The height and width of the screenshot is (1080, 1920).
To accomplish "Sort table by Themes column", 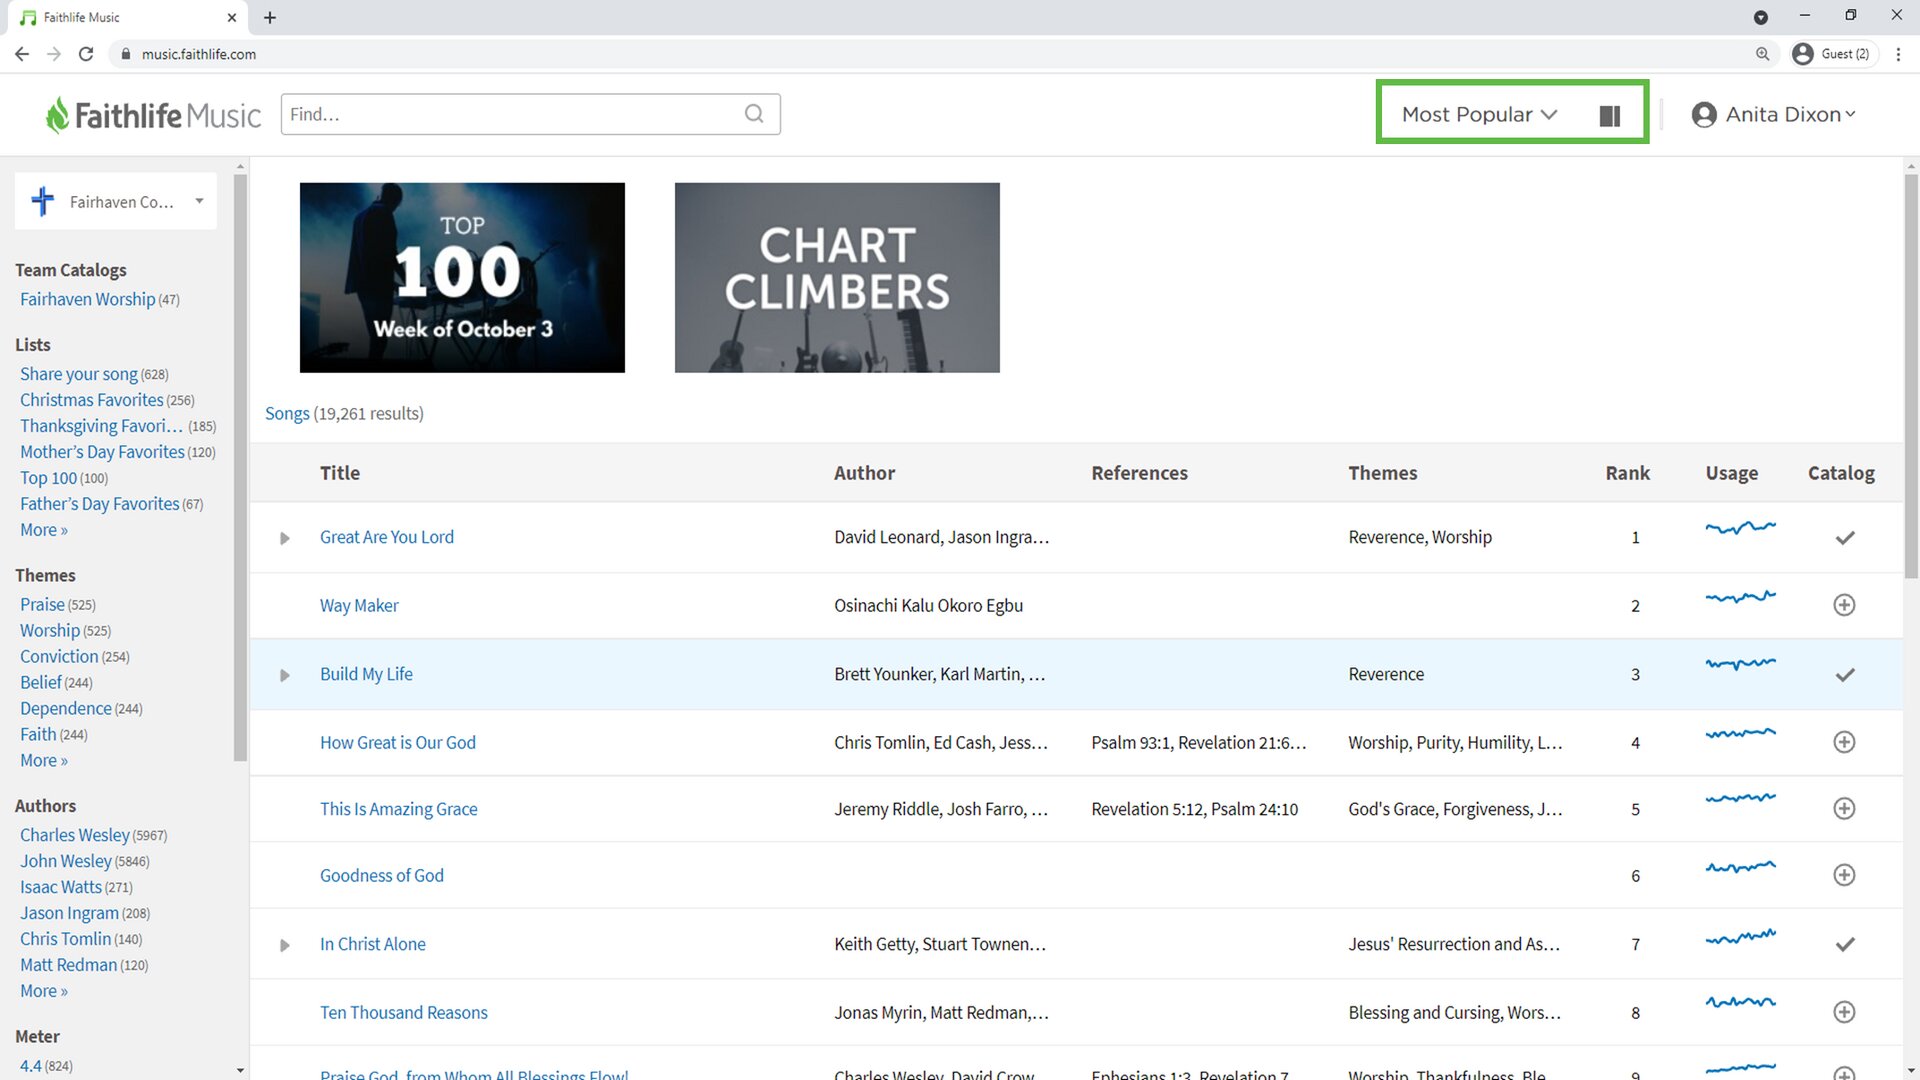I will point(1382,473).
